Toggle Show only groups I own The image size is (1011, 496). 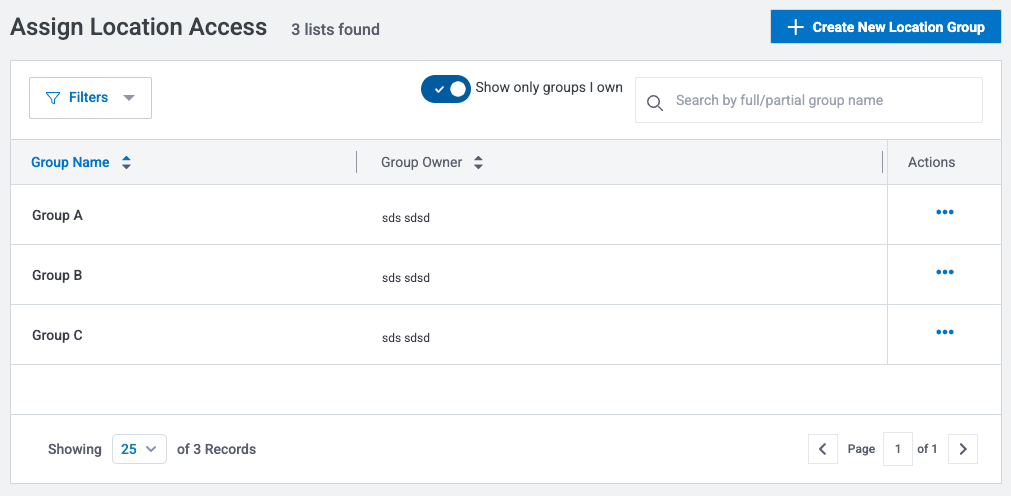pos(446,89)
